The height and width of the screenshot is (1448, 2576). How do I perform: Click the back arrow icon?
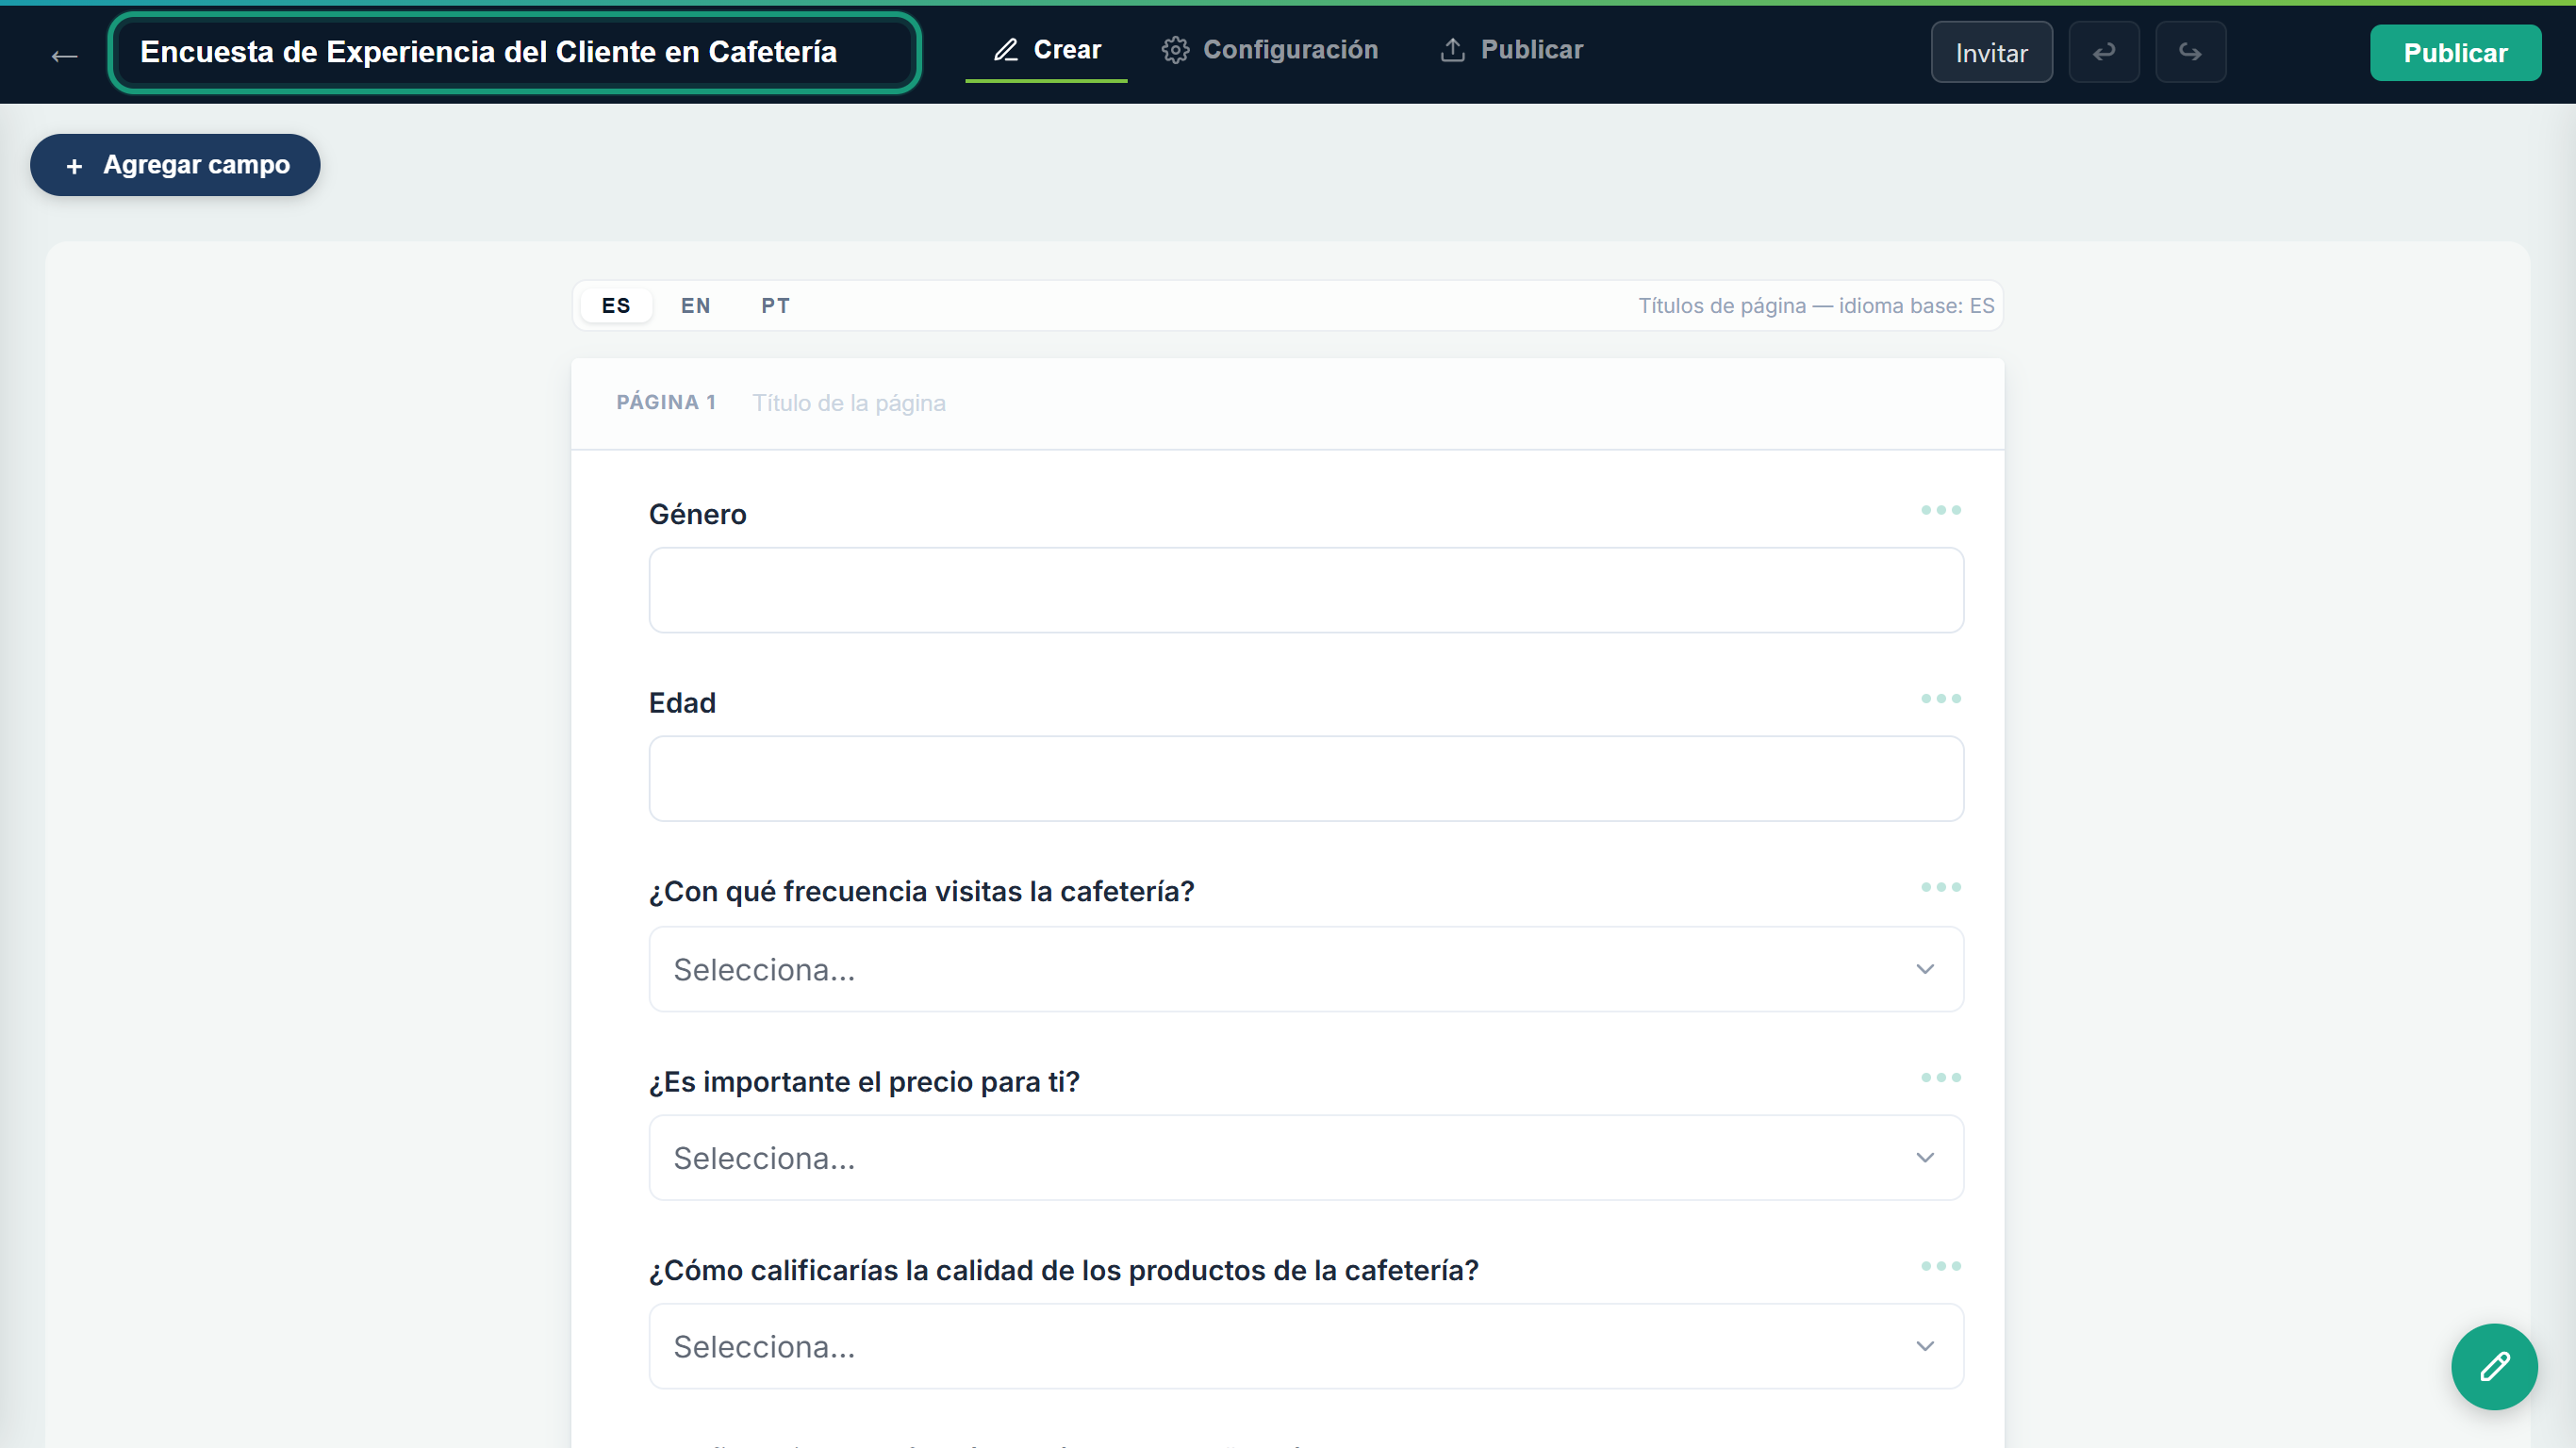pyautogui.click(x=64, y=55)
